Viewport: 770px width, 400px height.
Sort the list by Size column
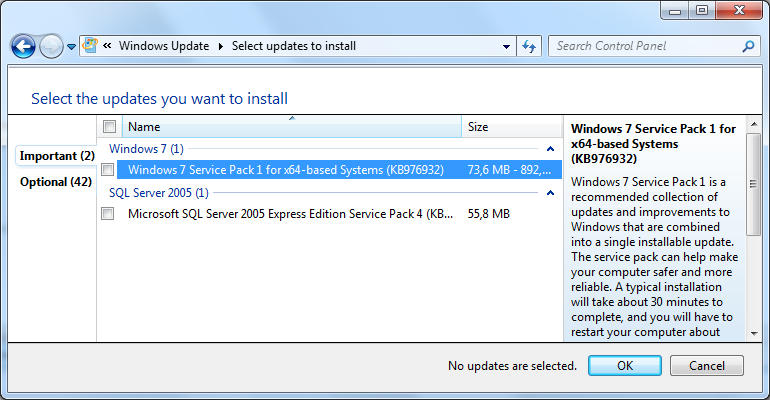click(512, 127)
